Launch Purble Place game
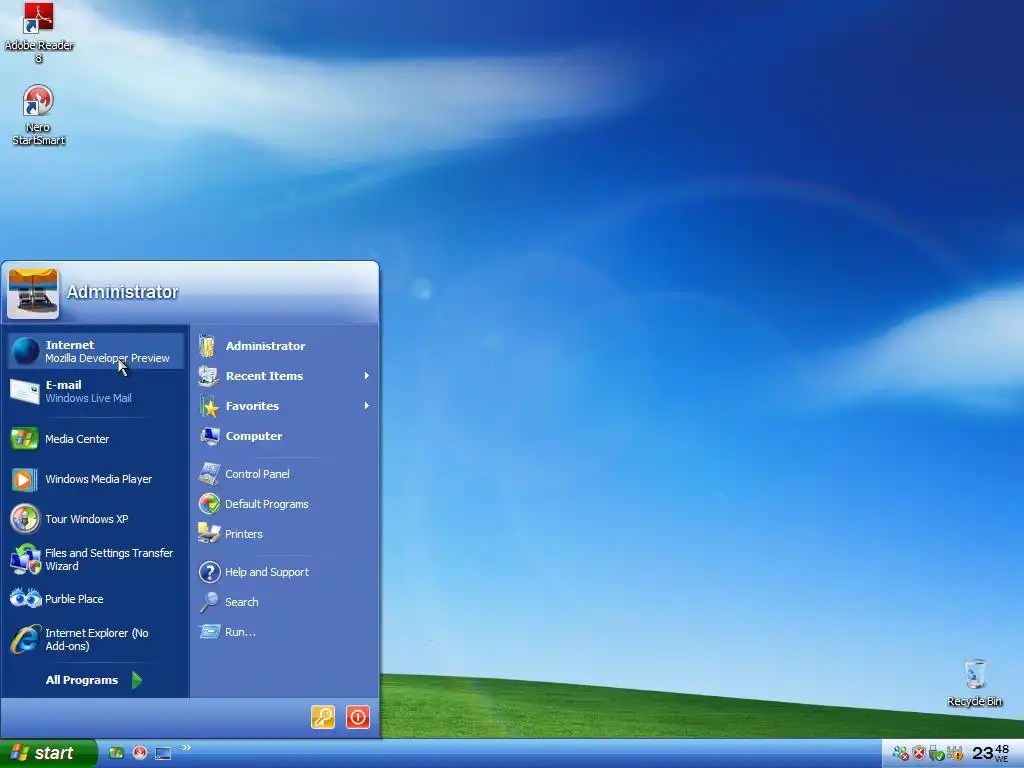Image resolution: width=1024 pixels, height=768 pixels. [x=96, y=599]
